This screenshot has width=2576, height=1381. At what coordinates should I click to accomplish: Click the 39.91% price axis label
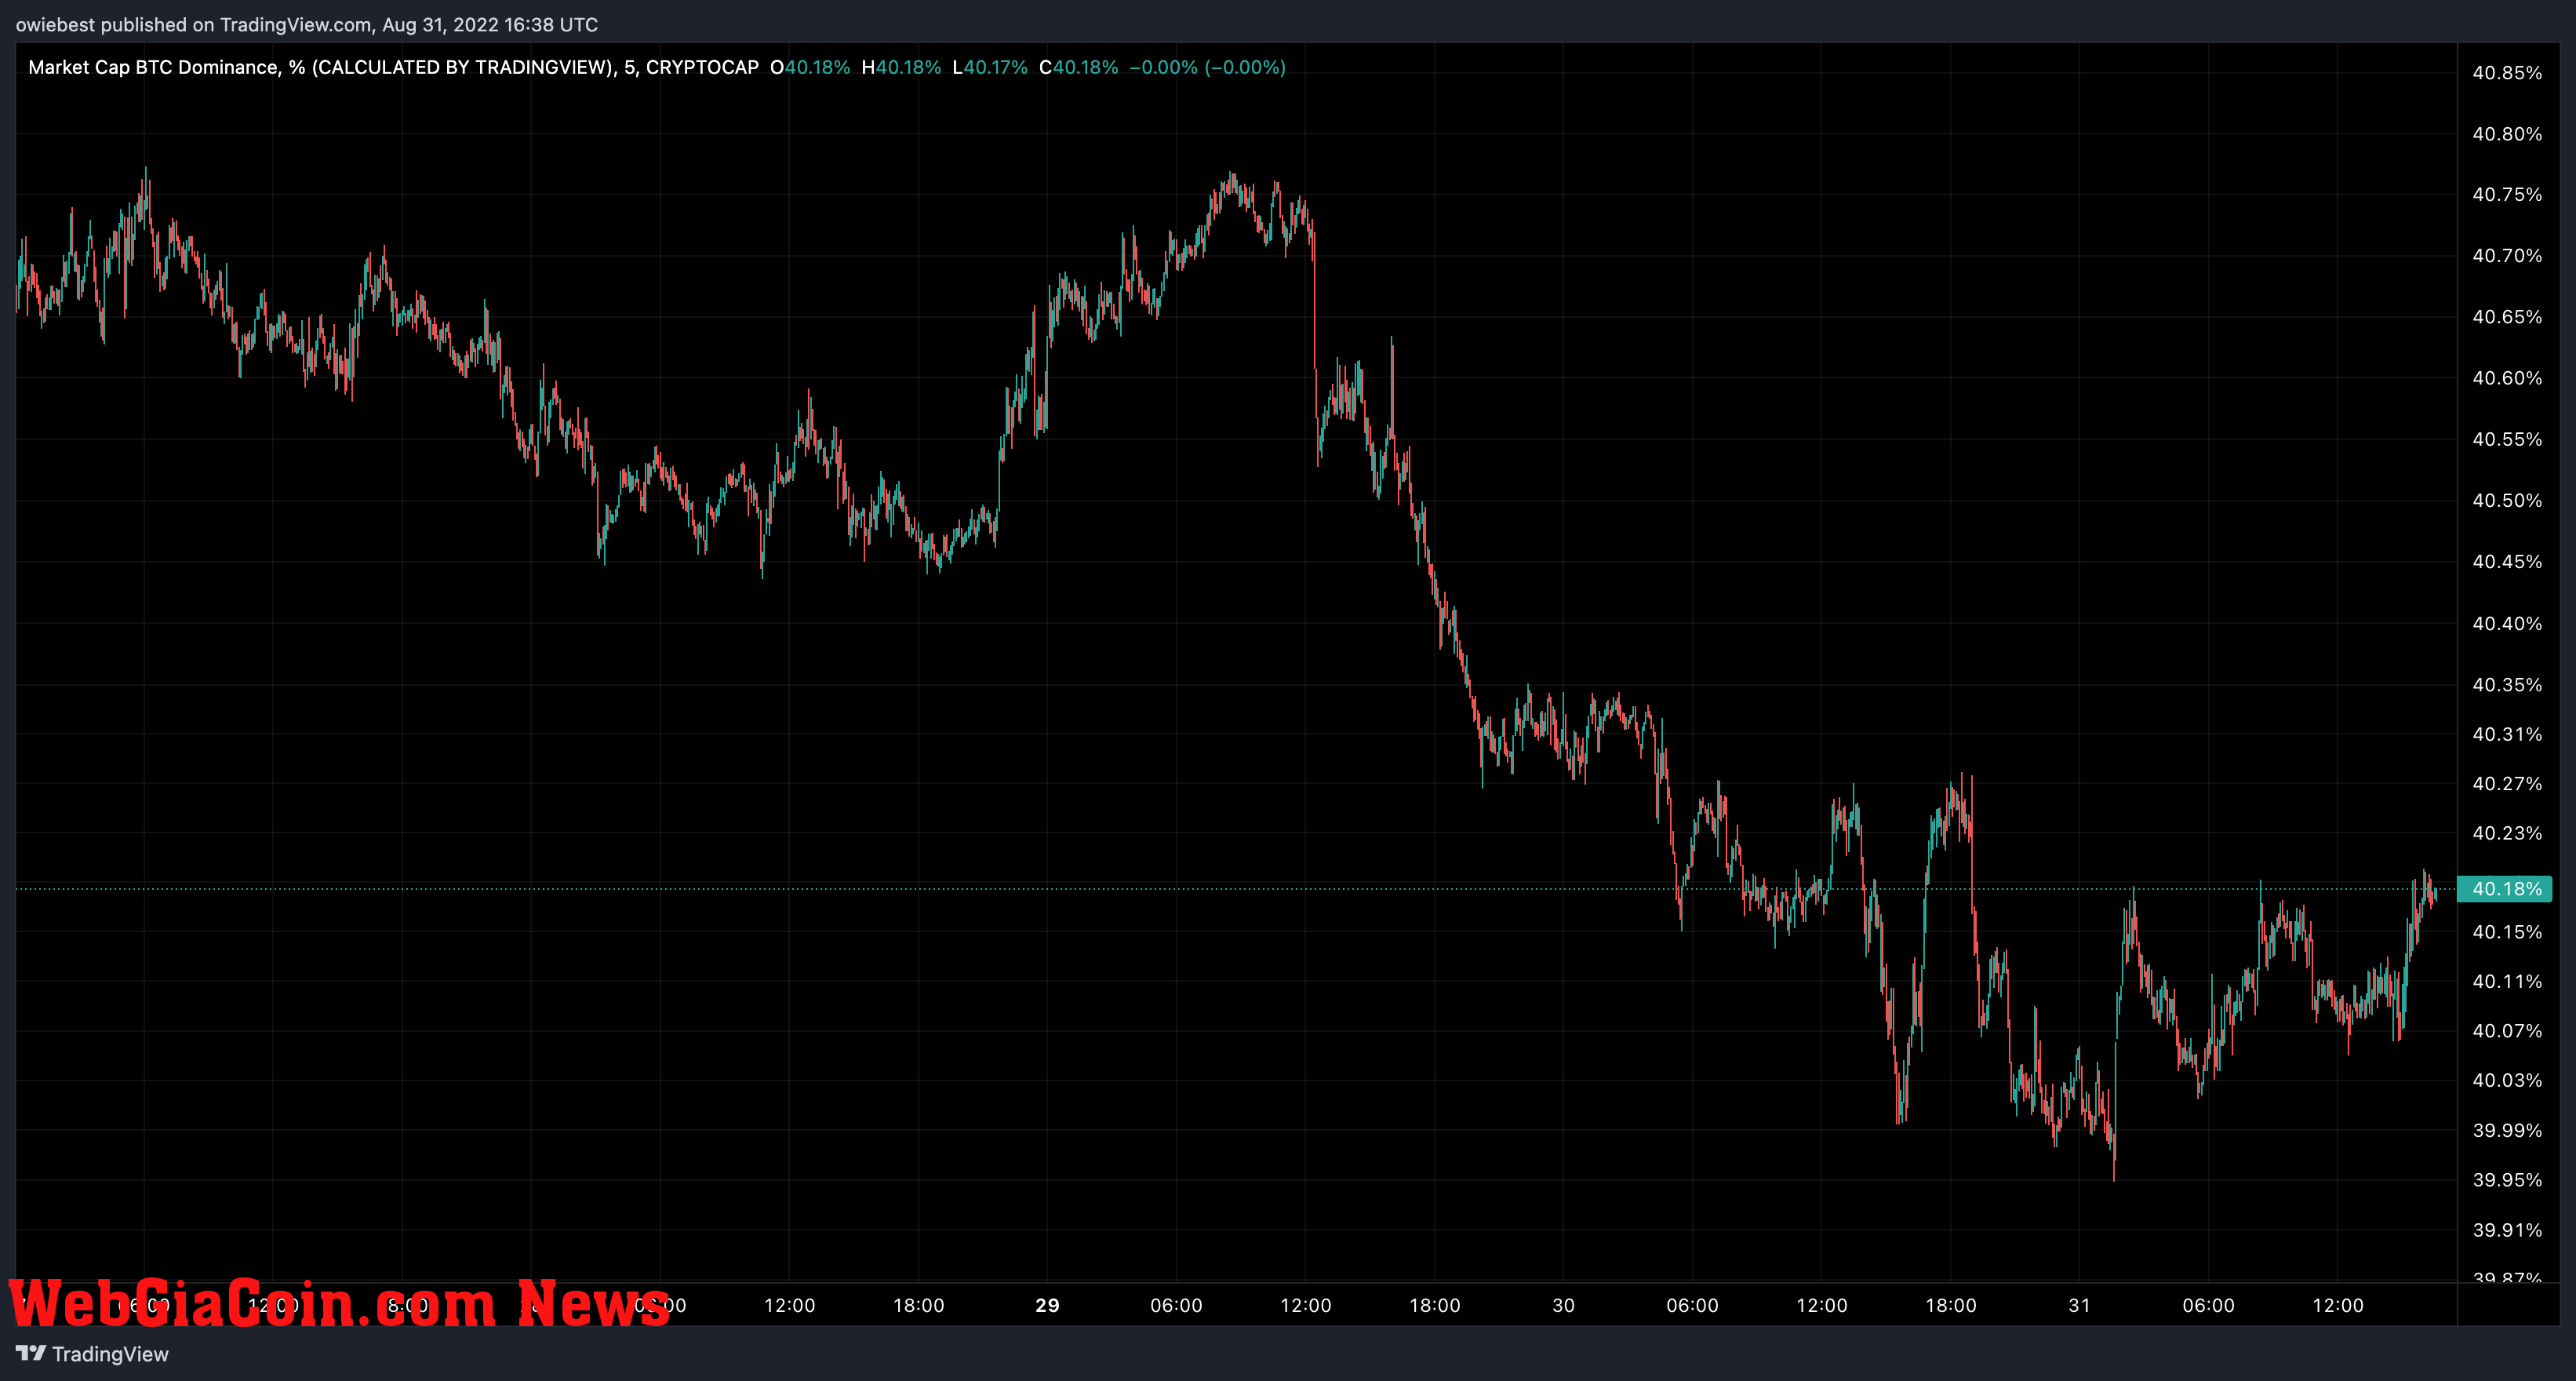pos(2507,1229)
